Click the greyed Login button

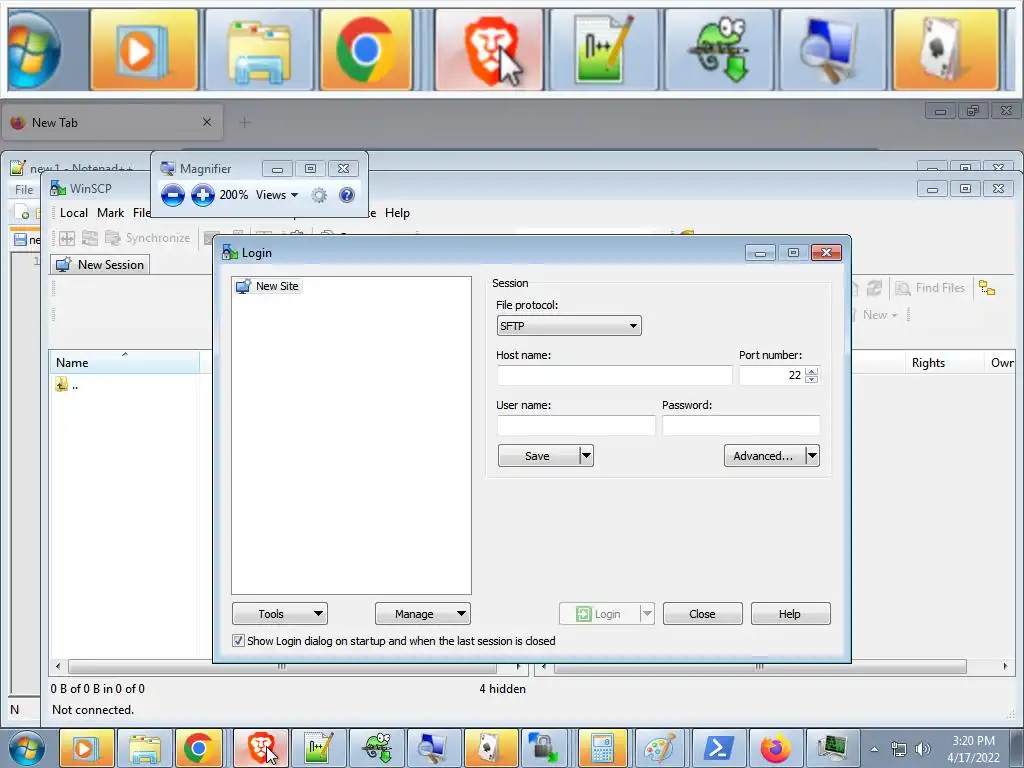[599, 614]
